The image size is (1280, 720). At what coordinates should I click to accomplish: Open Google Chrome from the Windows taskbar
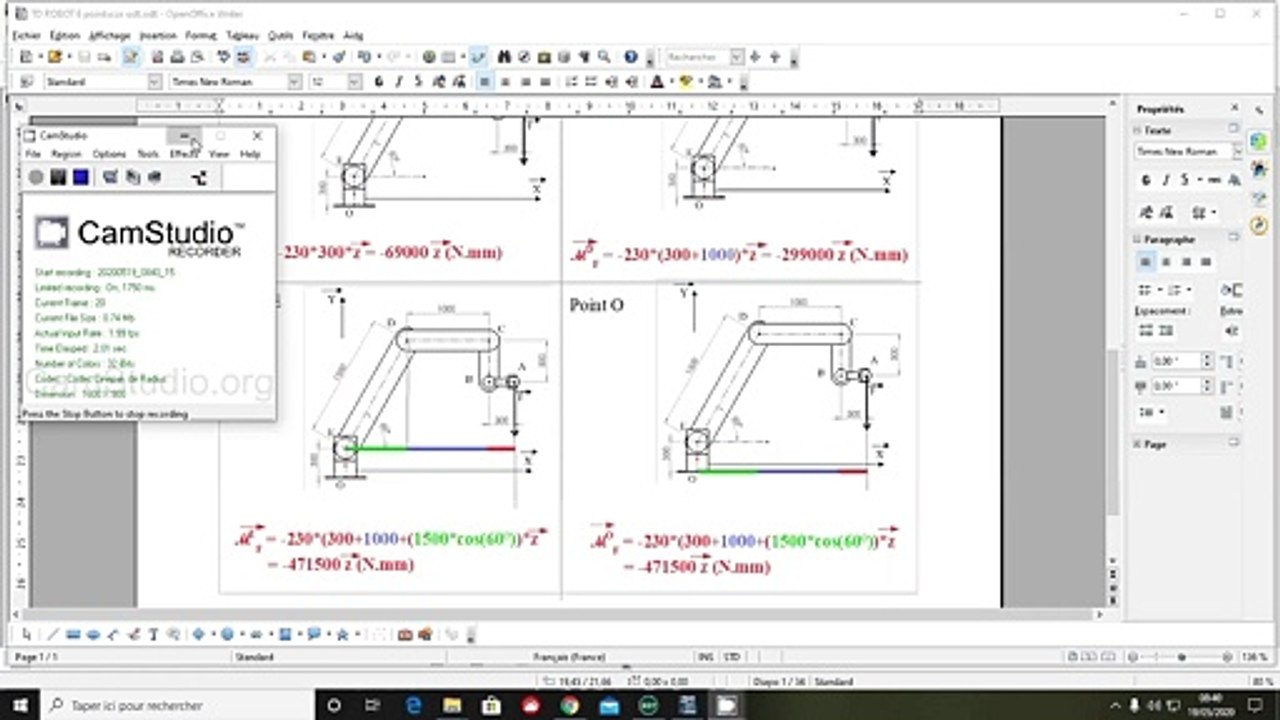click(x=569, y=705)
